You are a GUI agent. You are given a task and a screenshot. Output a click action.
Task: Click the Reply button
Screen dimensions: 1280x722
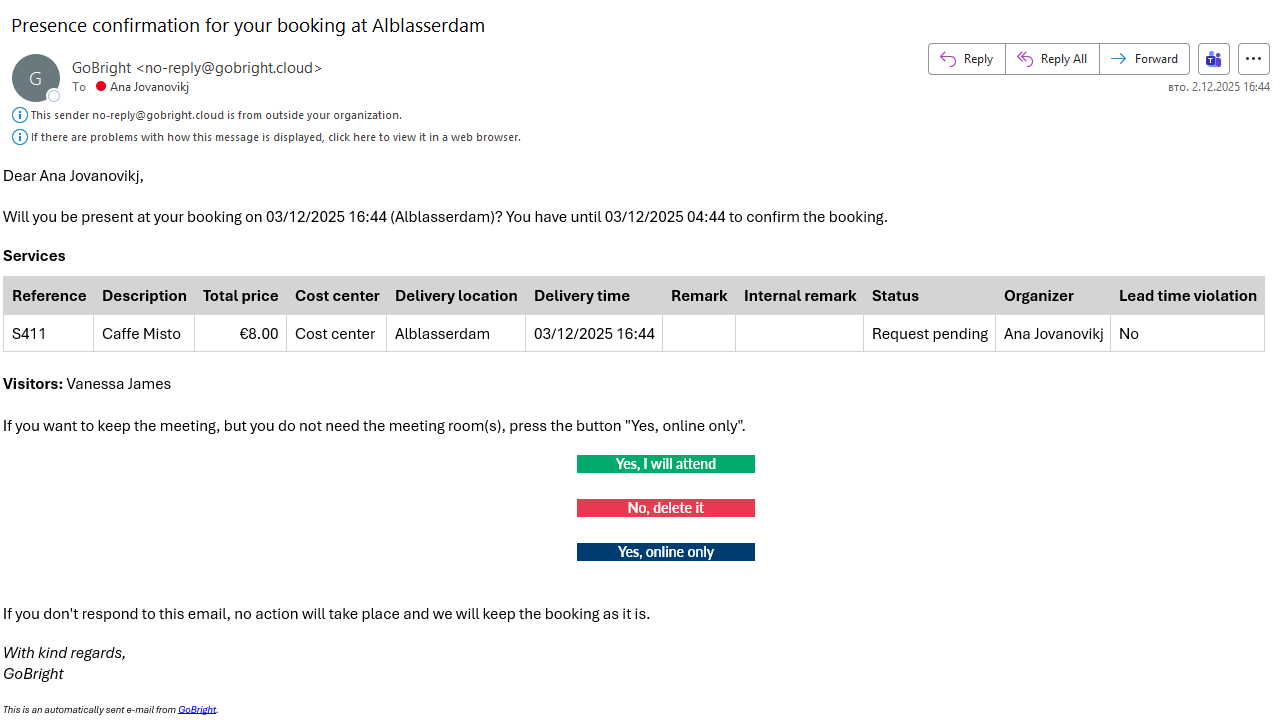click(x=966, y=59)
